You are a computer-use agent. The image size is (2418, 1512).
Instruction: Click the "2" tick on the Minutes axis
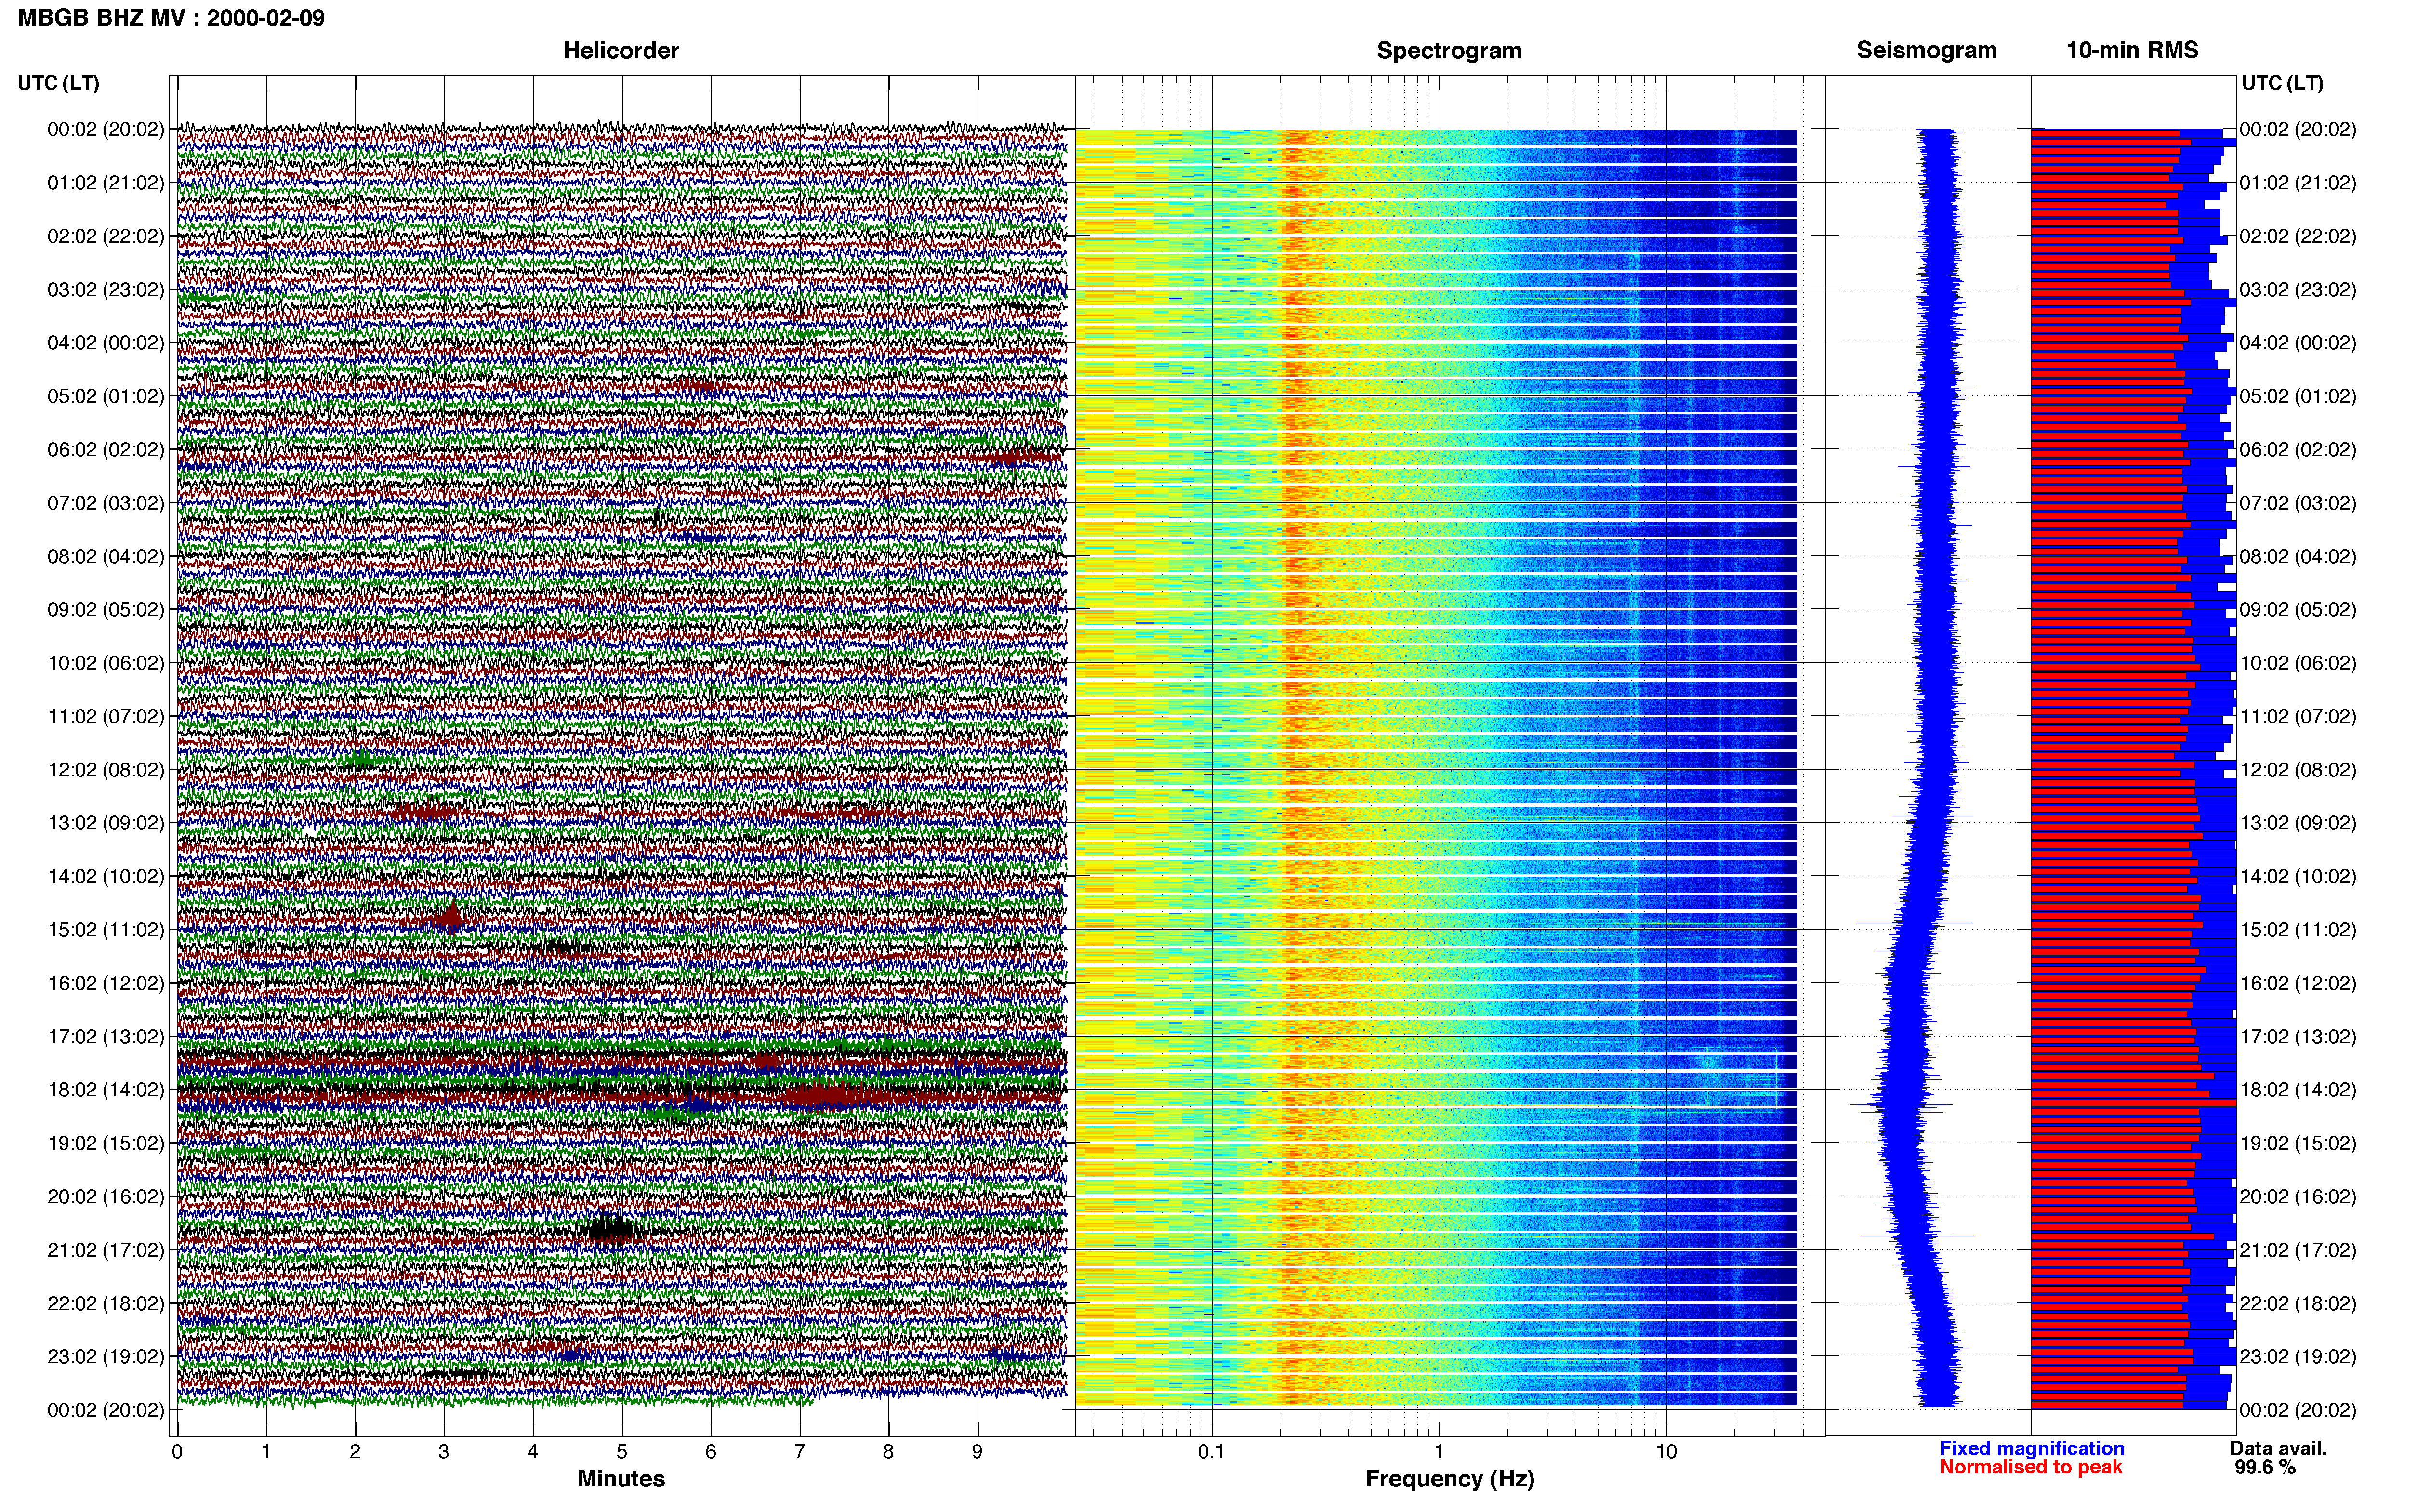click(355, 1451)
